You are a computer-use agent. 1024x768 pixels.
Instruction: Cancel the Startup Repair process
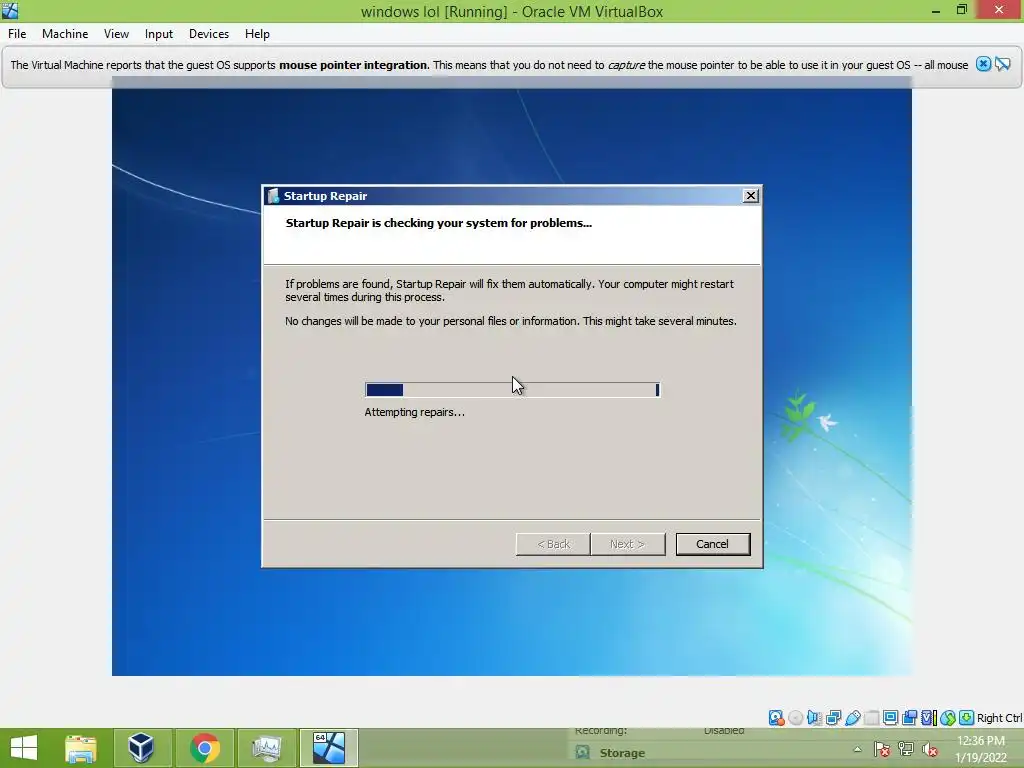pos(712,544)
